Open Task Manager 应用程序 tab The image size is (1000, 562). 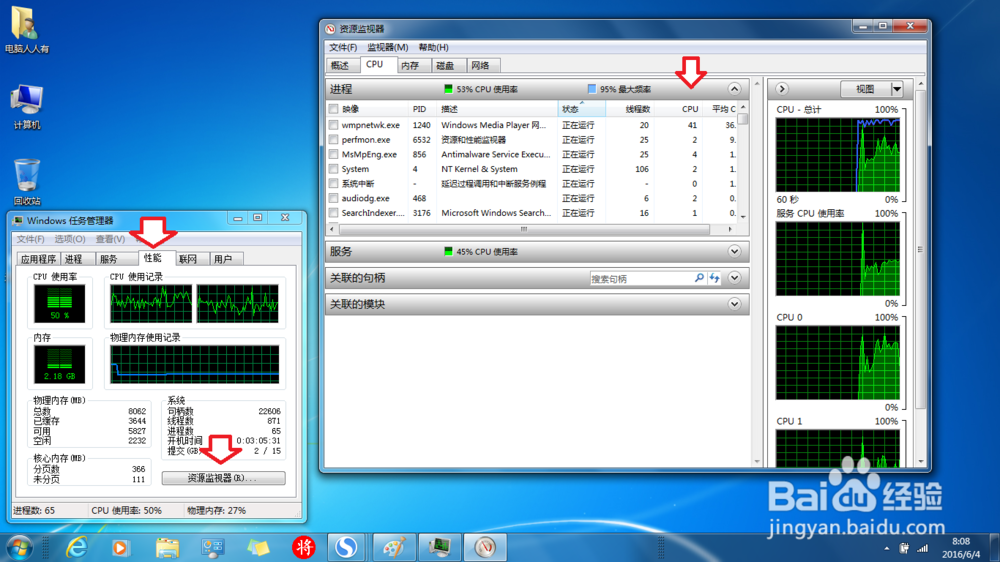click(38, 259)
